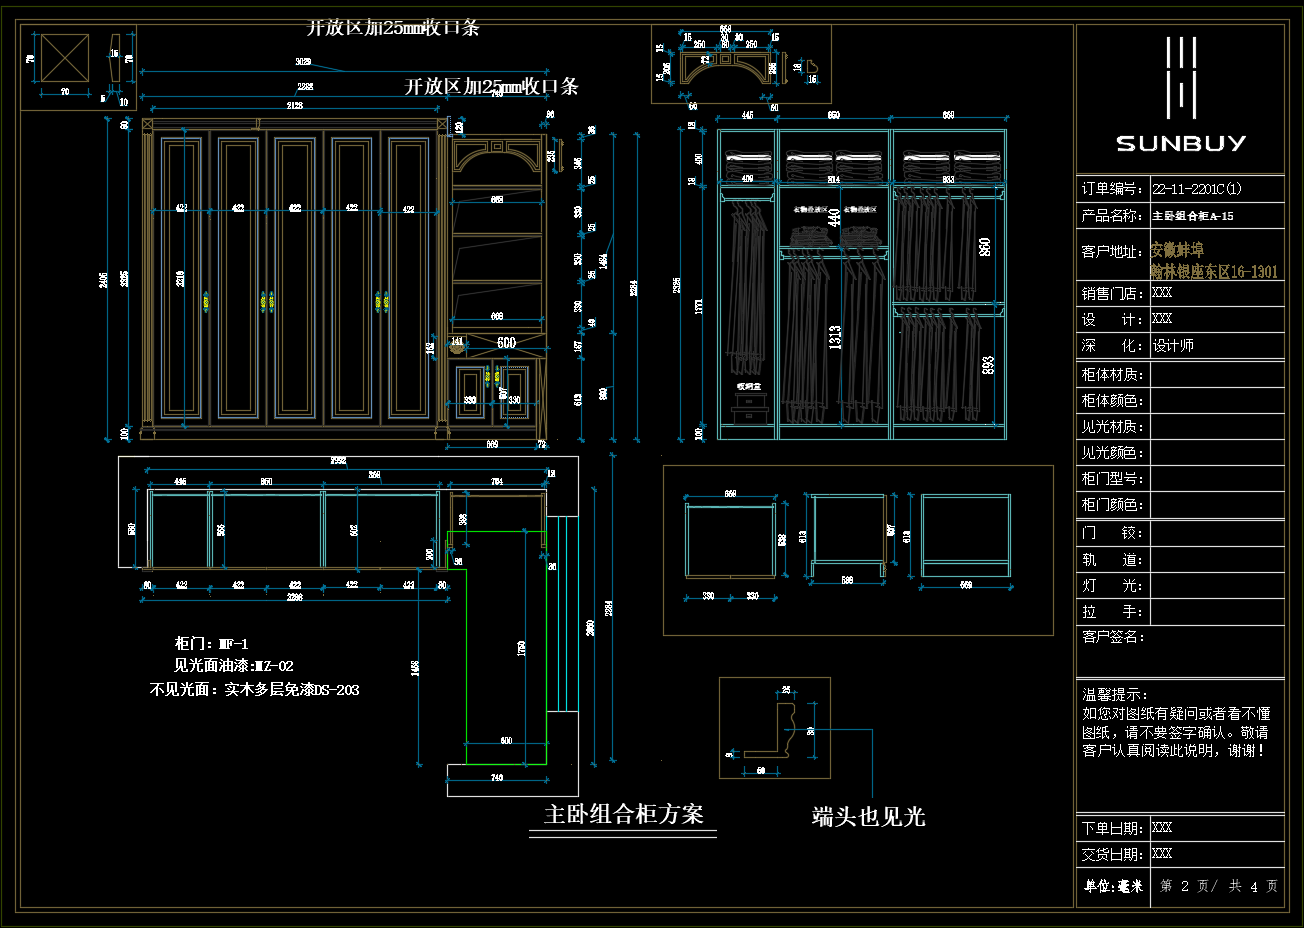The width and height of the screenshot is (1304, 928).
Task: Select the customer address text 安徽蚌埠
Action: (1177, 250)
